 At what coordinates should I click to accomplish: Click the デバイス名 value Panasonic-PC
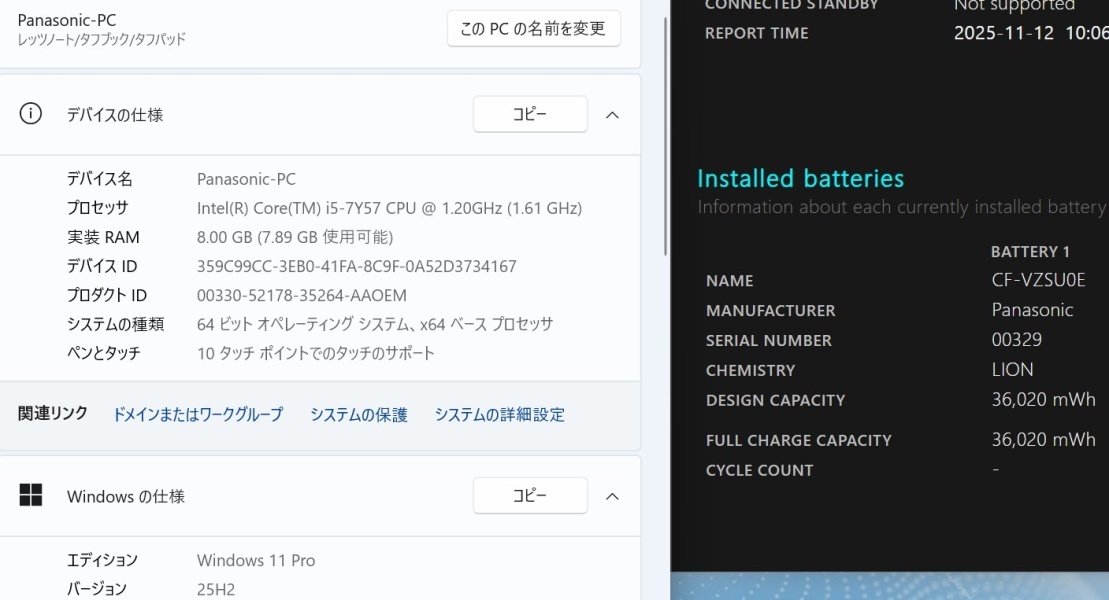(x=246, y=179)
